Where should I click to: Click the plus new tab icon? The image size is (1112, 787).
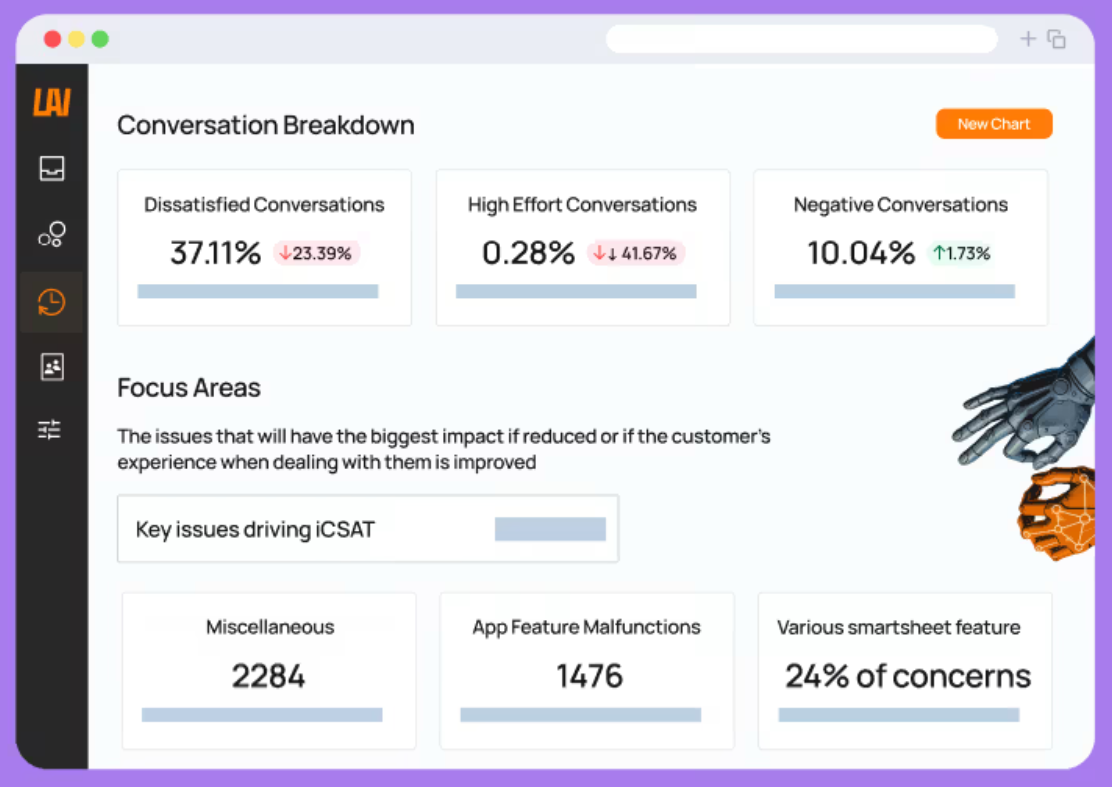[x=1028, y=38]
